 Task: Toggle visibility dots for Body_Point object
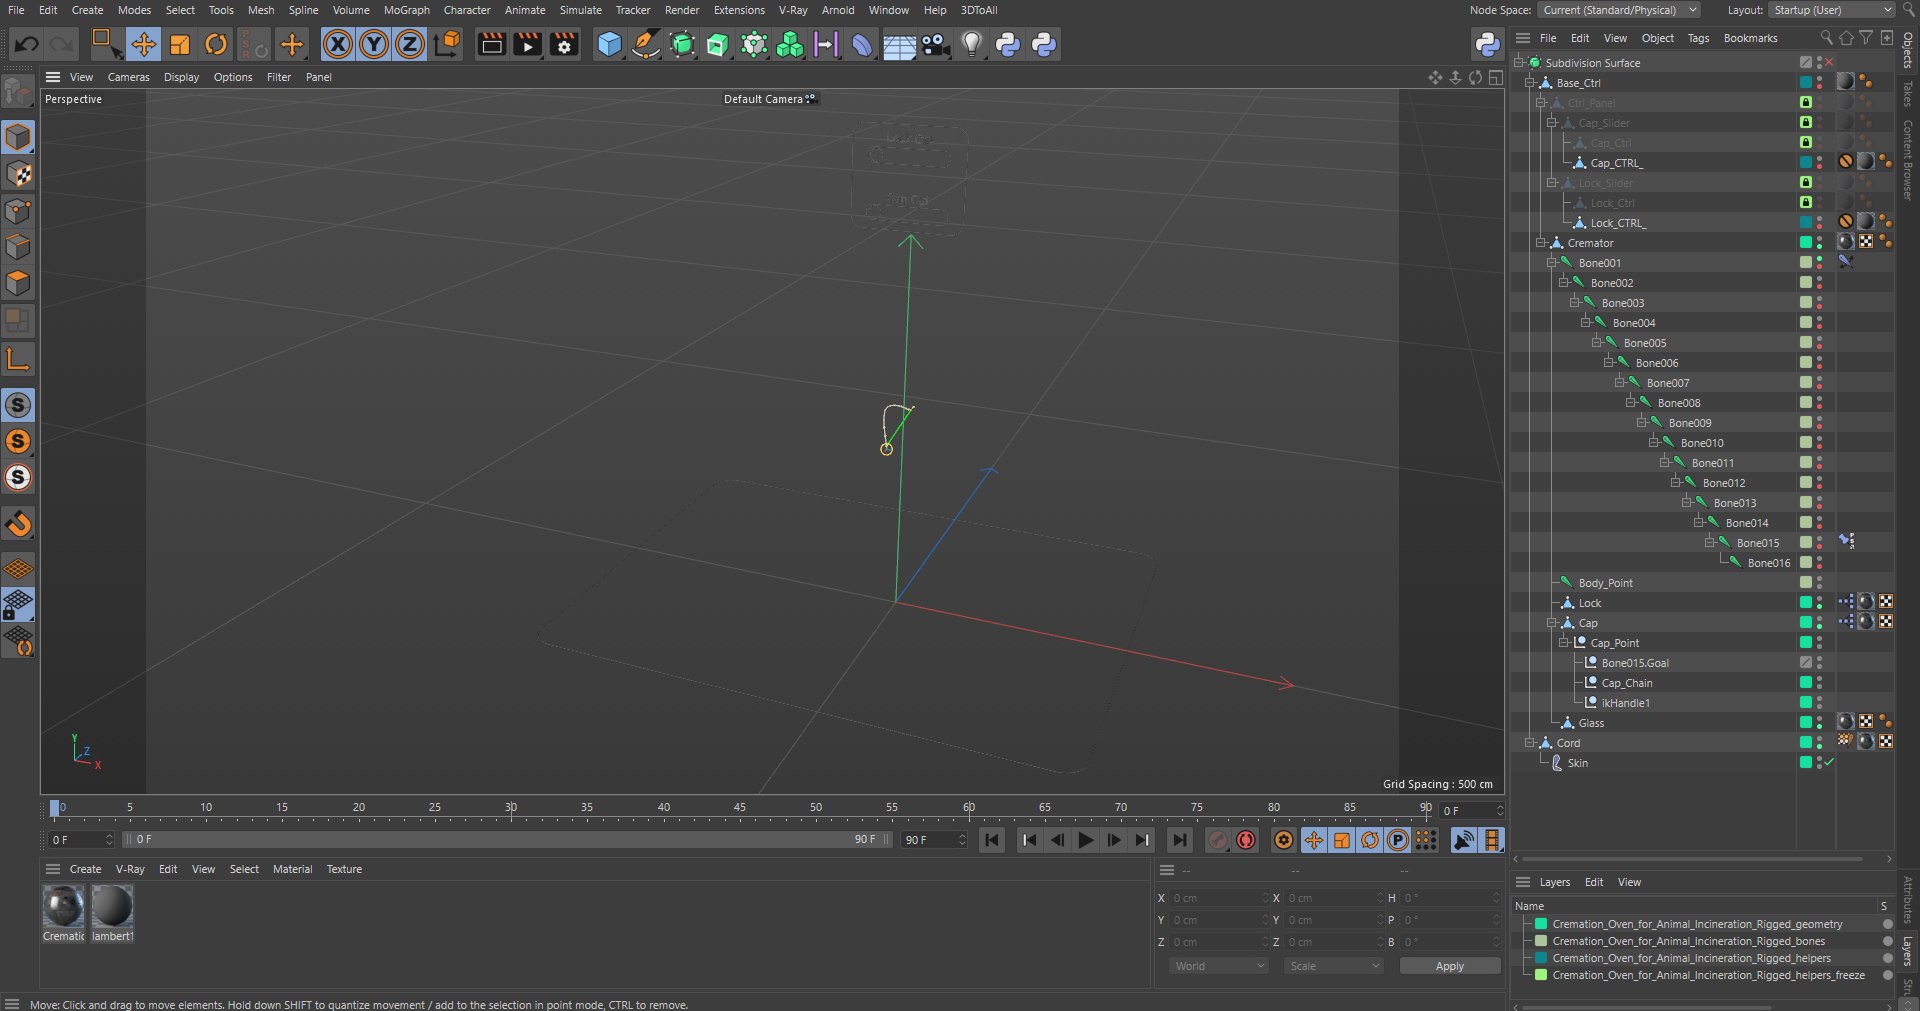[1819, 583]
